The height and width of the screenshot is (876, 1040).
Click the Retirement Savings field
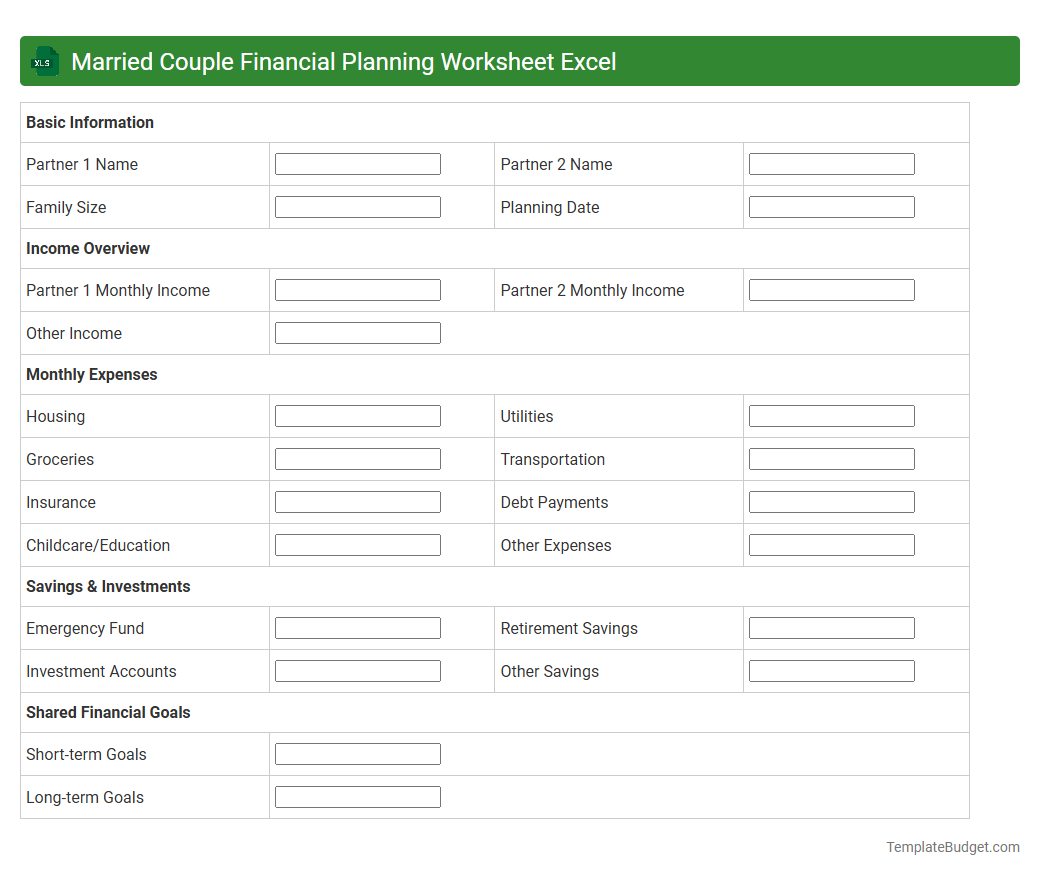tap(831, 627)
